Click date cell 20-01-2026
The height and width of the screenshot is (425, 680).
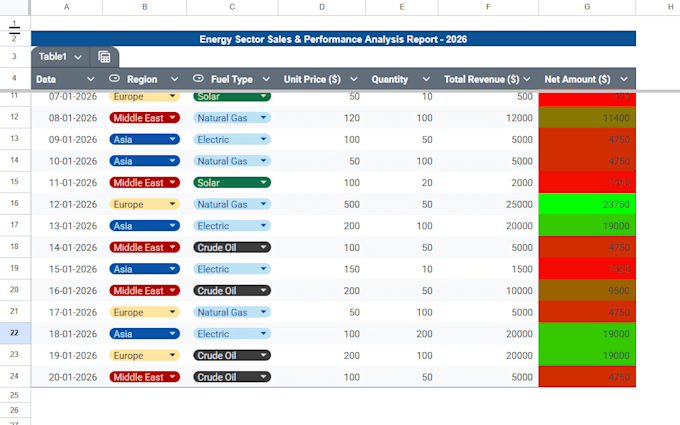66,377
